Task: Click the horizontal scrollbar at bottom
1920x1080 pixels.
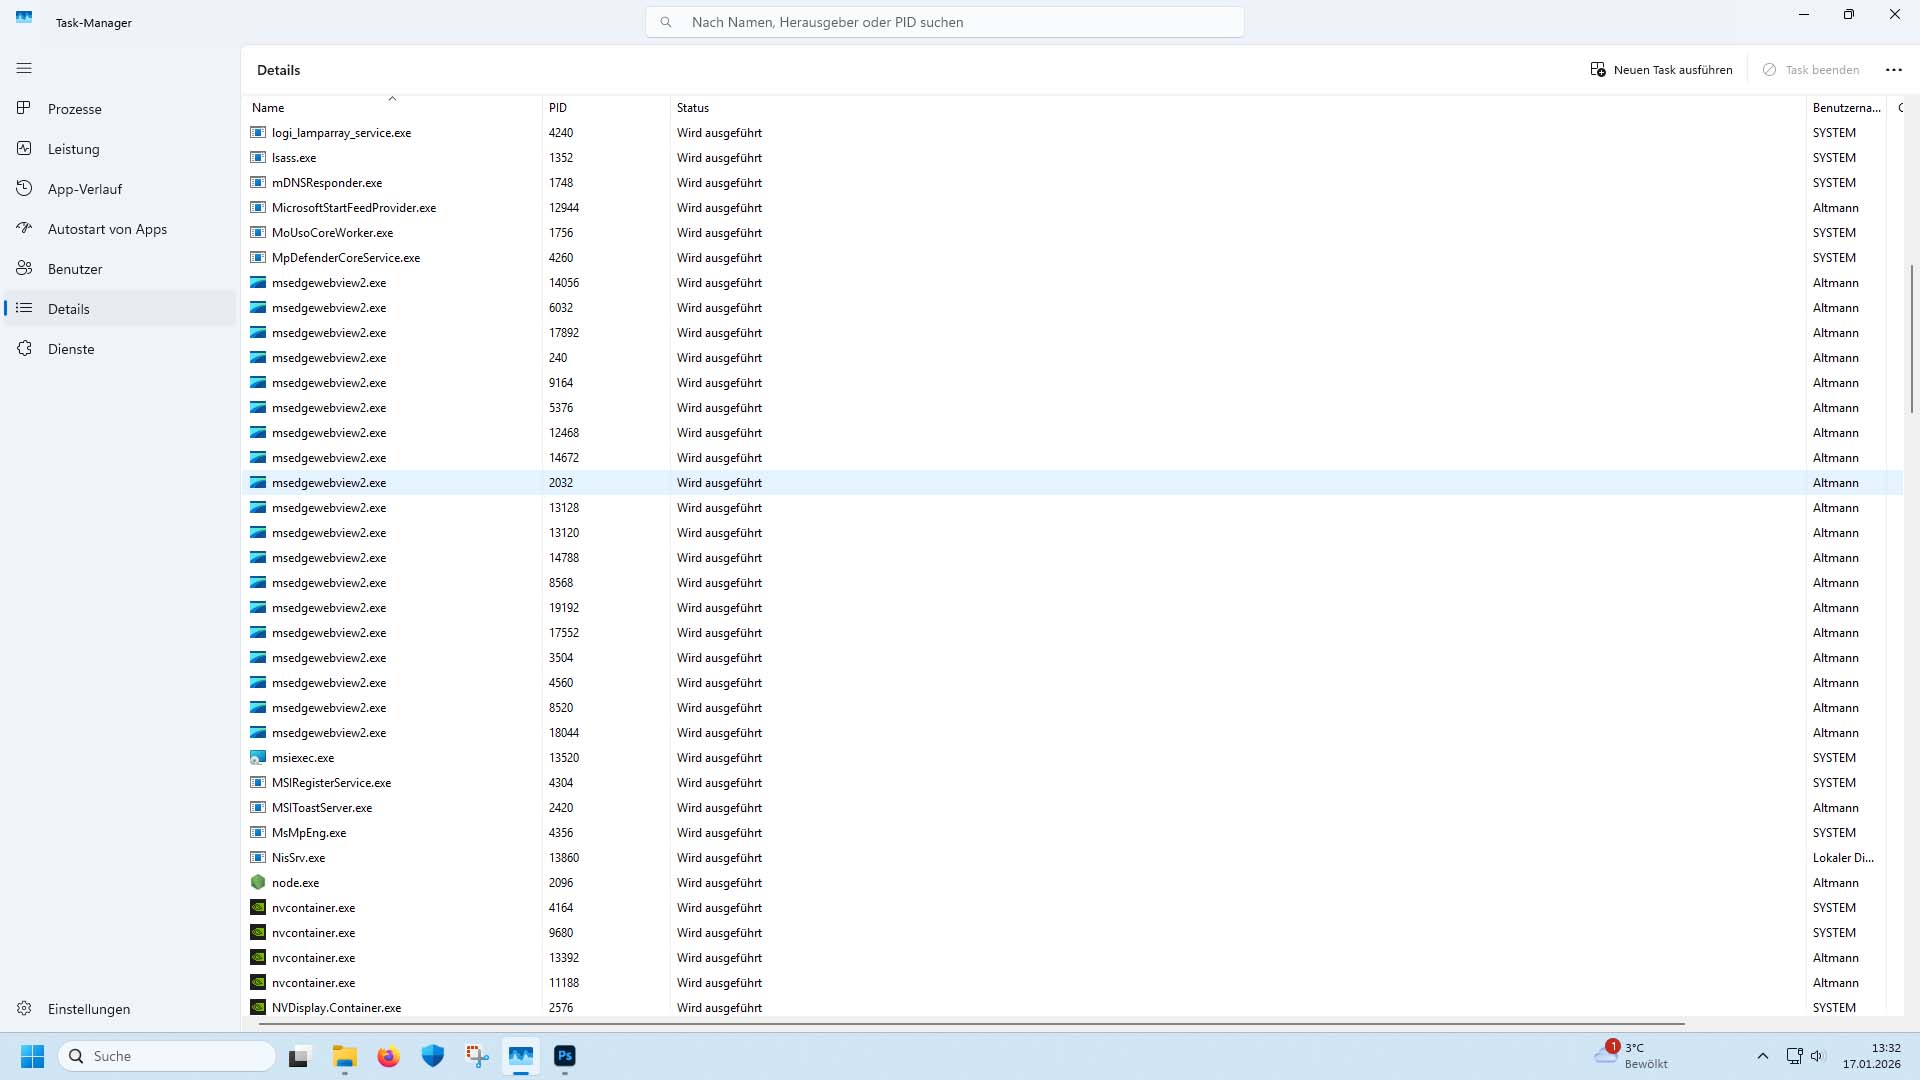Action: pos(970,1024)
